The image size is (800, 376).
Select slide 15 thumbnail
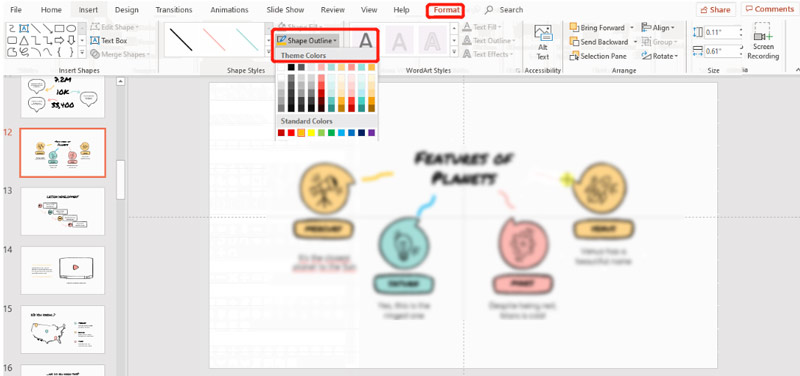(63, 330)
